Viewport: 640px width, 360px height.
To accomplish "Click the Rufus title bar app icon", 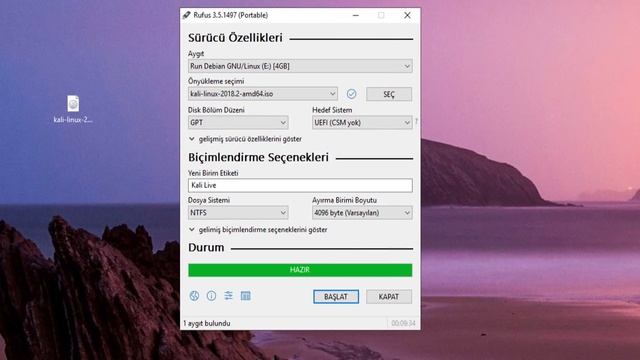I will (187, 15).
